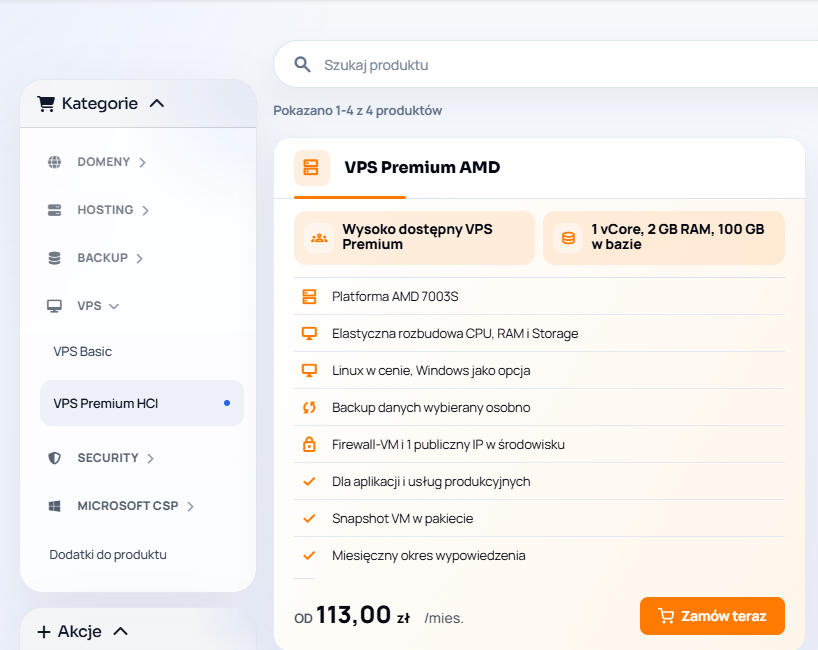Click Snapshot VM w pakiecie text

[402, 519]
